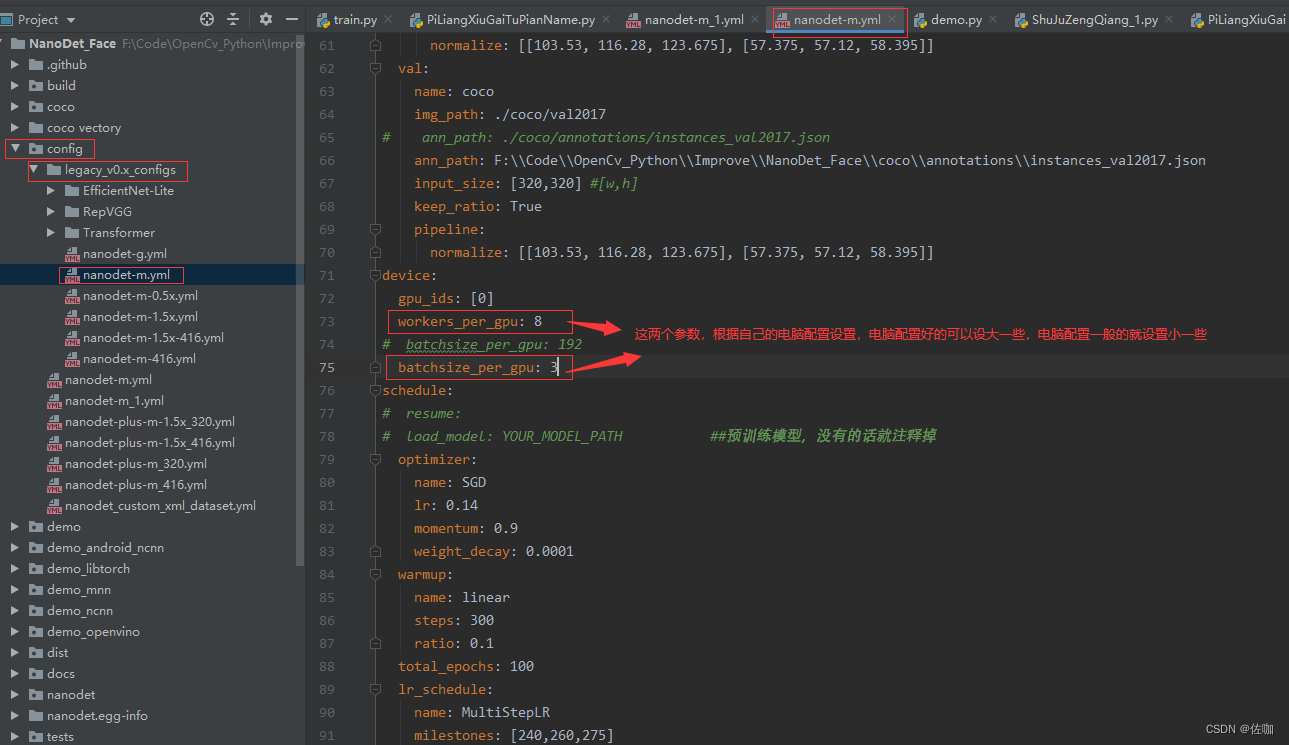The width and height of the screenshot is (1289, 745).
Task: Click the YML icon of nanodet-plus-m_416.yml
Action: [54, 485]
